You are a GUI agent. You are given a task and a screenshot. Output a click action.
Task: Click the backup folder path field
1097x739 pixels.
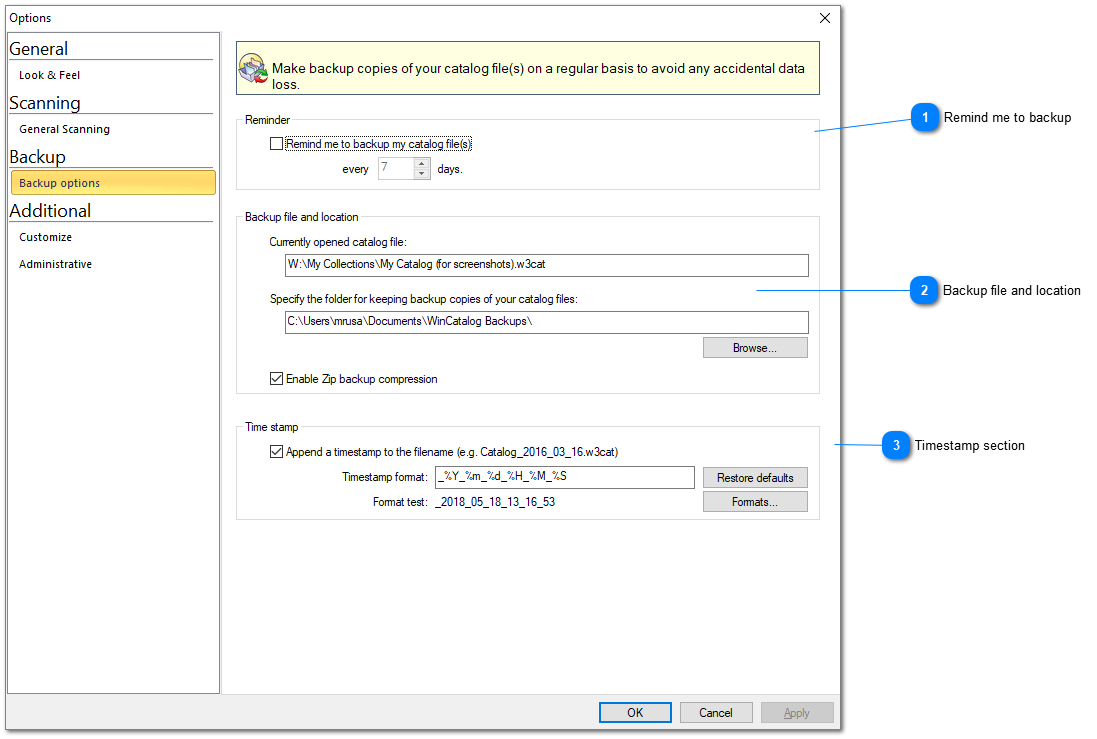(x=546, y=322)
